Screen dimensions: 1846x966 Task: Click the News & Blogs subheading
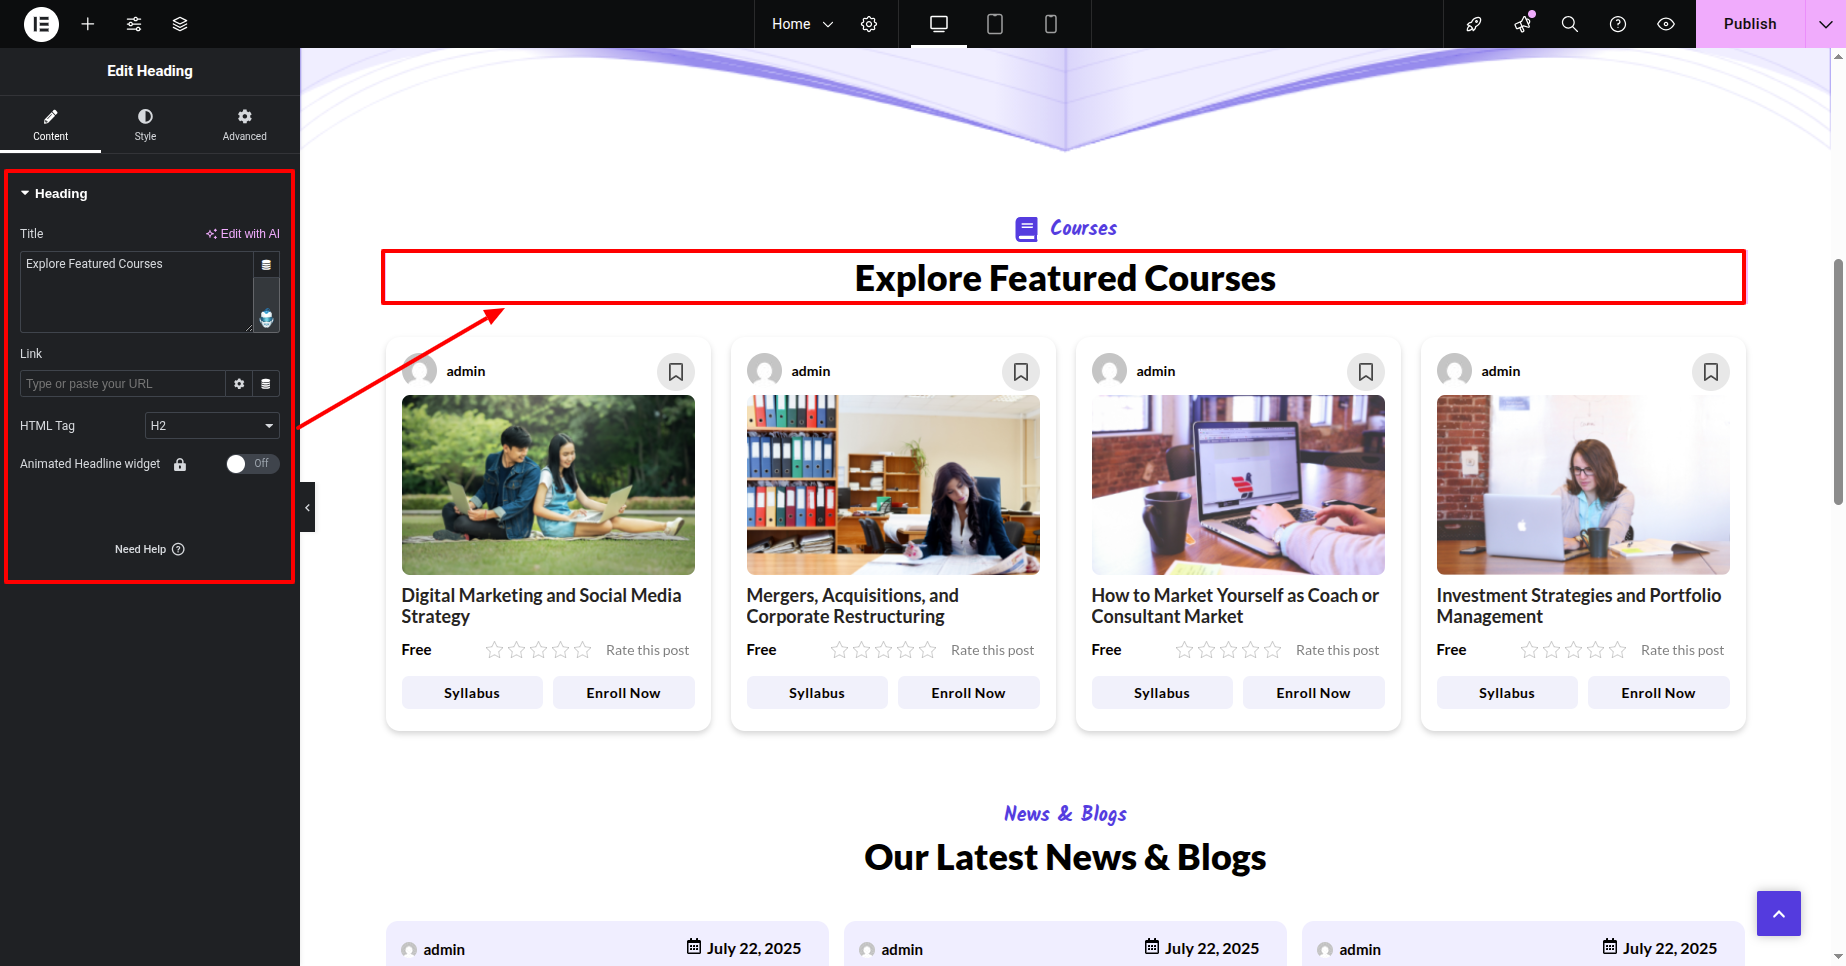tap(1065, 814)
